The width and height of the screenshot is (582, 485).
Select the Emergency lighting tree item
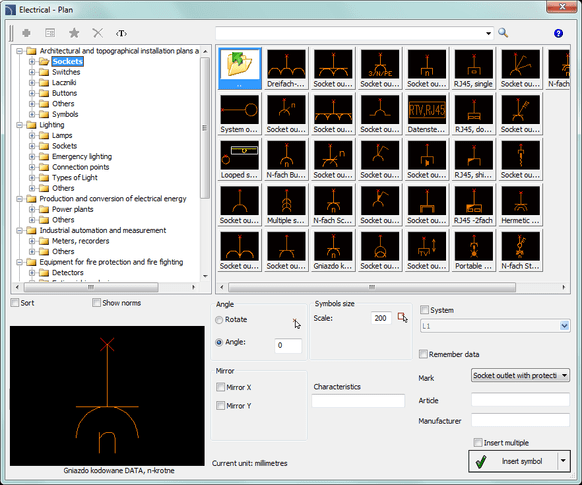pyautogui.click(x=82, y=157)
